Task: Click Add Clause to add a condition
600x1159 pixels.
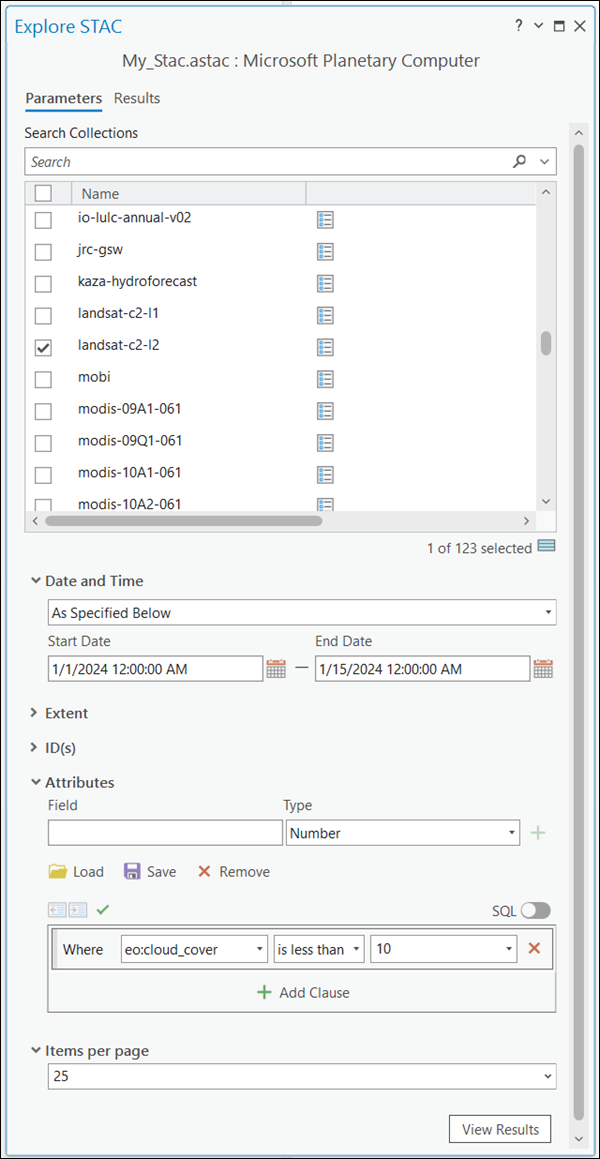Action: [303, 993]
